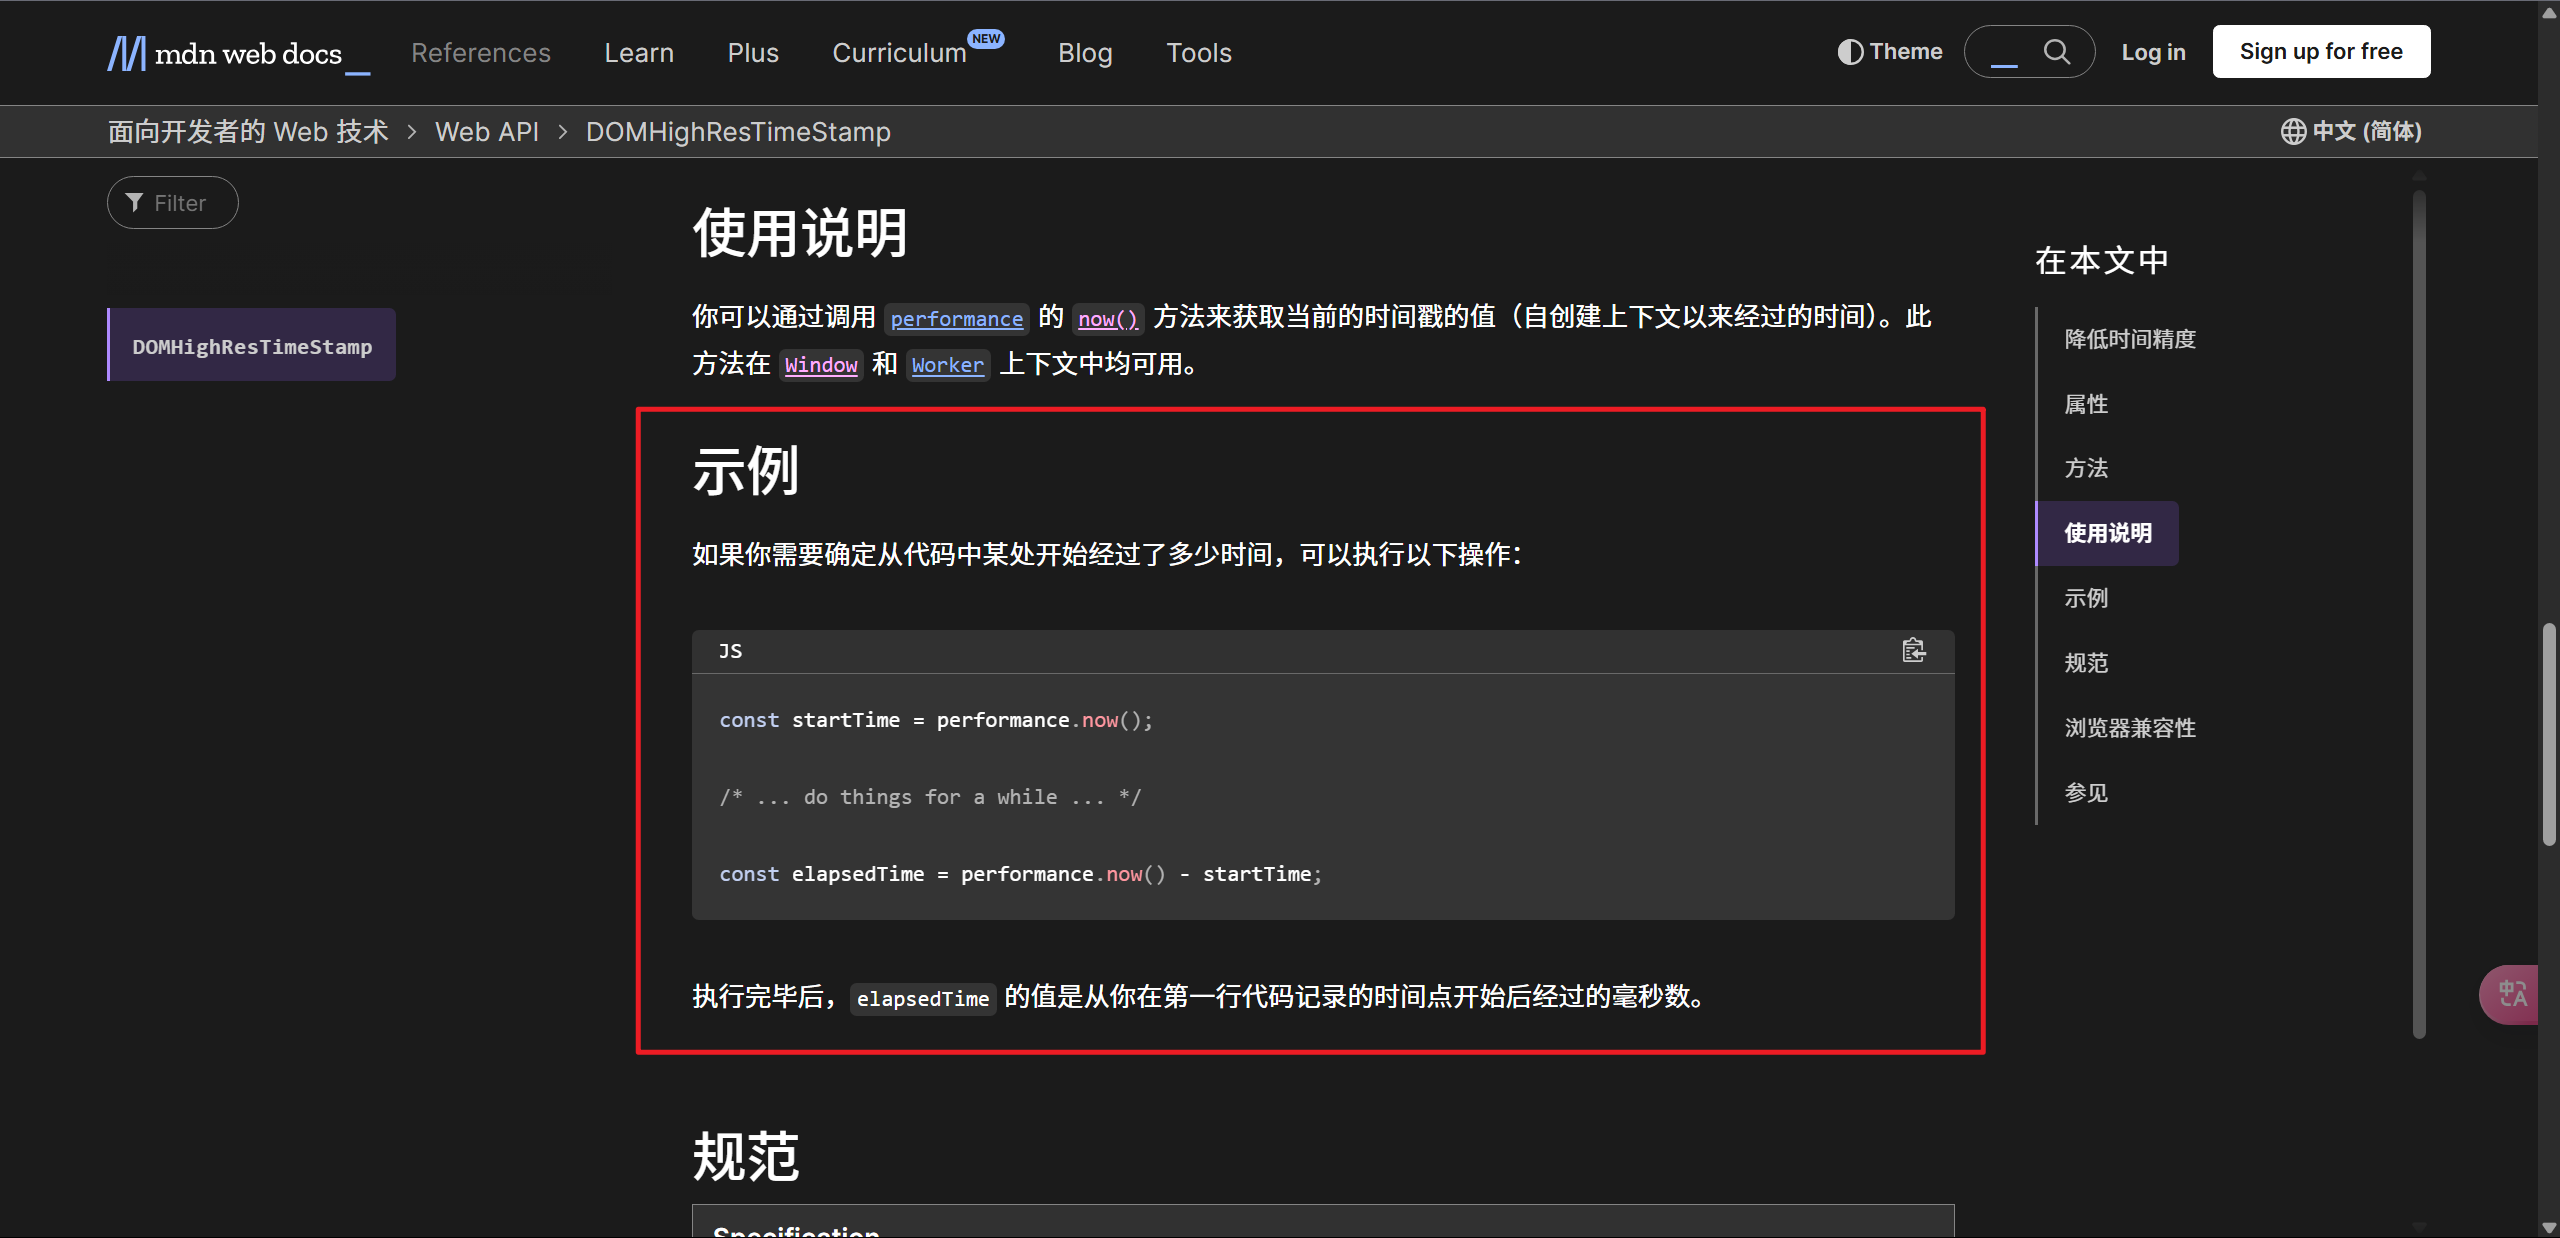Click the search magnifier icon
This screenshot has width=2560, height=1238.
click(2056, 52)
